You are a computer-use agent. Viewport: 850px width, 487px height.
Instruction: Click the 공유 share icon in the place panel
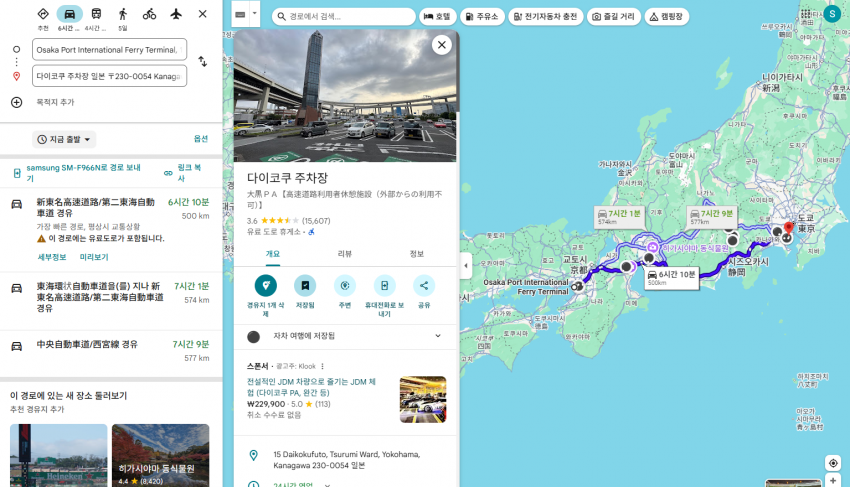tap(424, 286)
